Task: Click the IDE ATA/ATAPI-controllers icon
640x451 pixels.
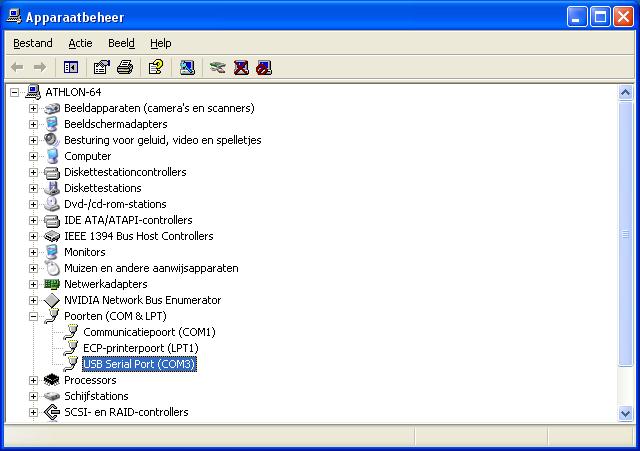Action: click(52, 220)
